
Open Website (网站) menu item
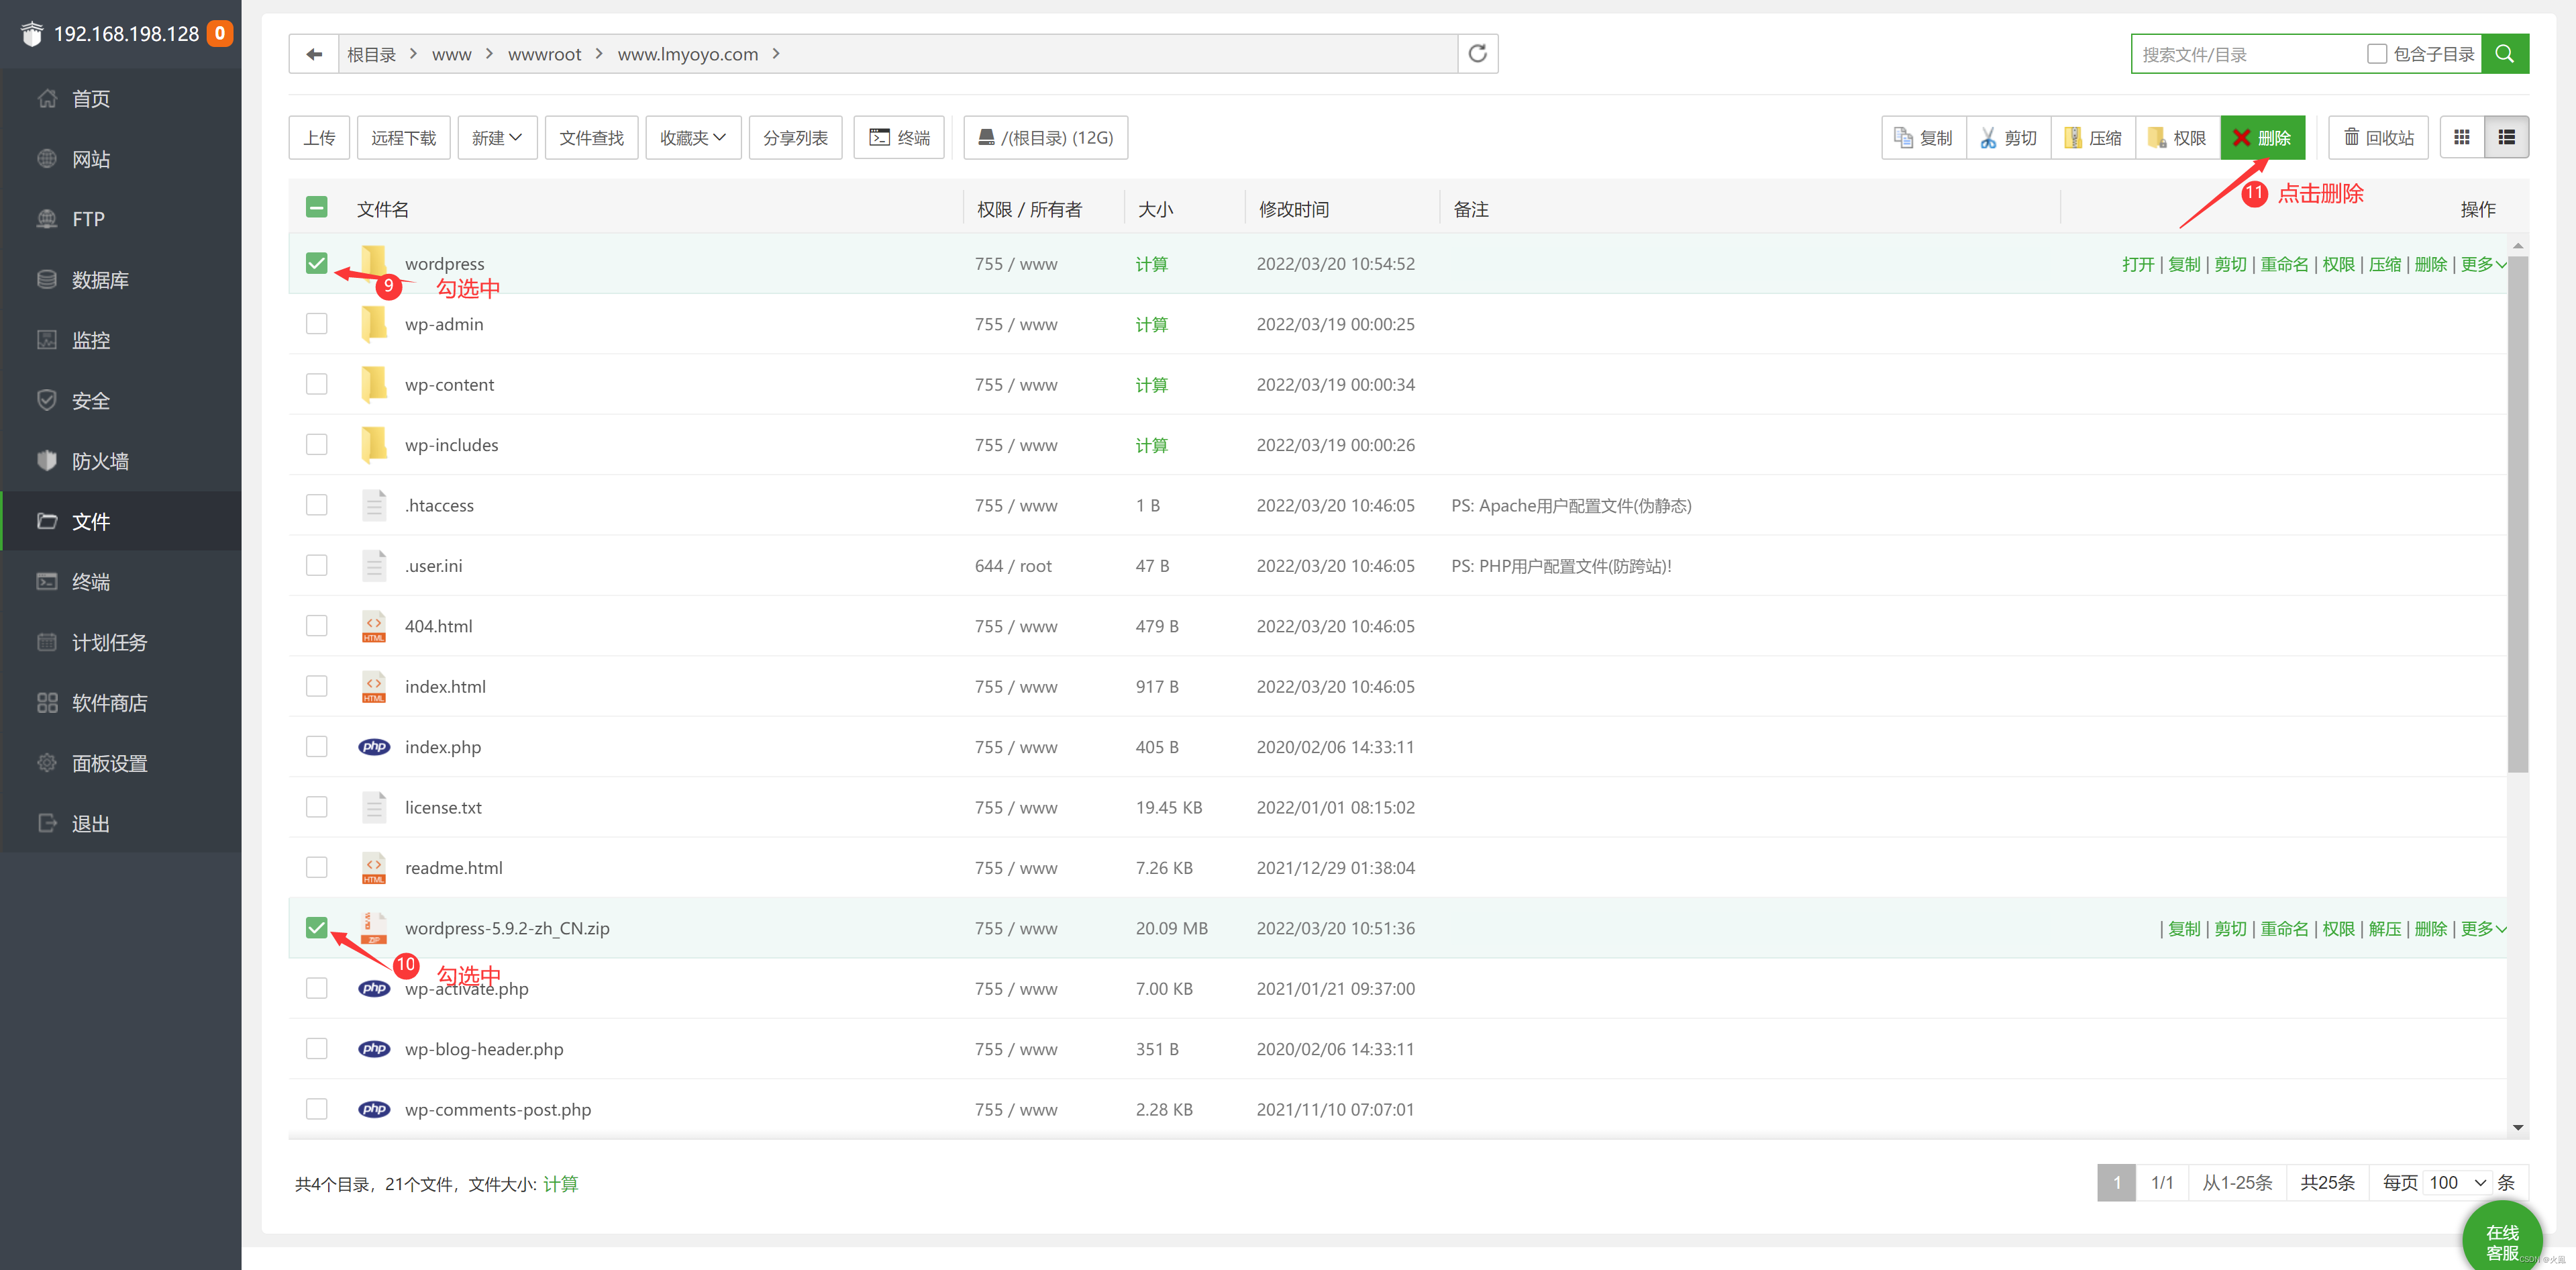(120, 159)
